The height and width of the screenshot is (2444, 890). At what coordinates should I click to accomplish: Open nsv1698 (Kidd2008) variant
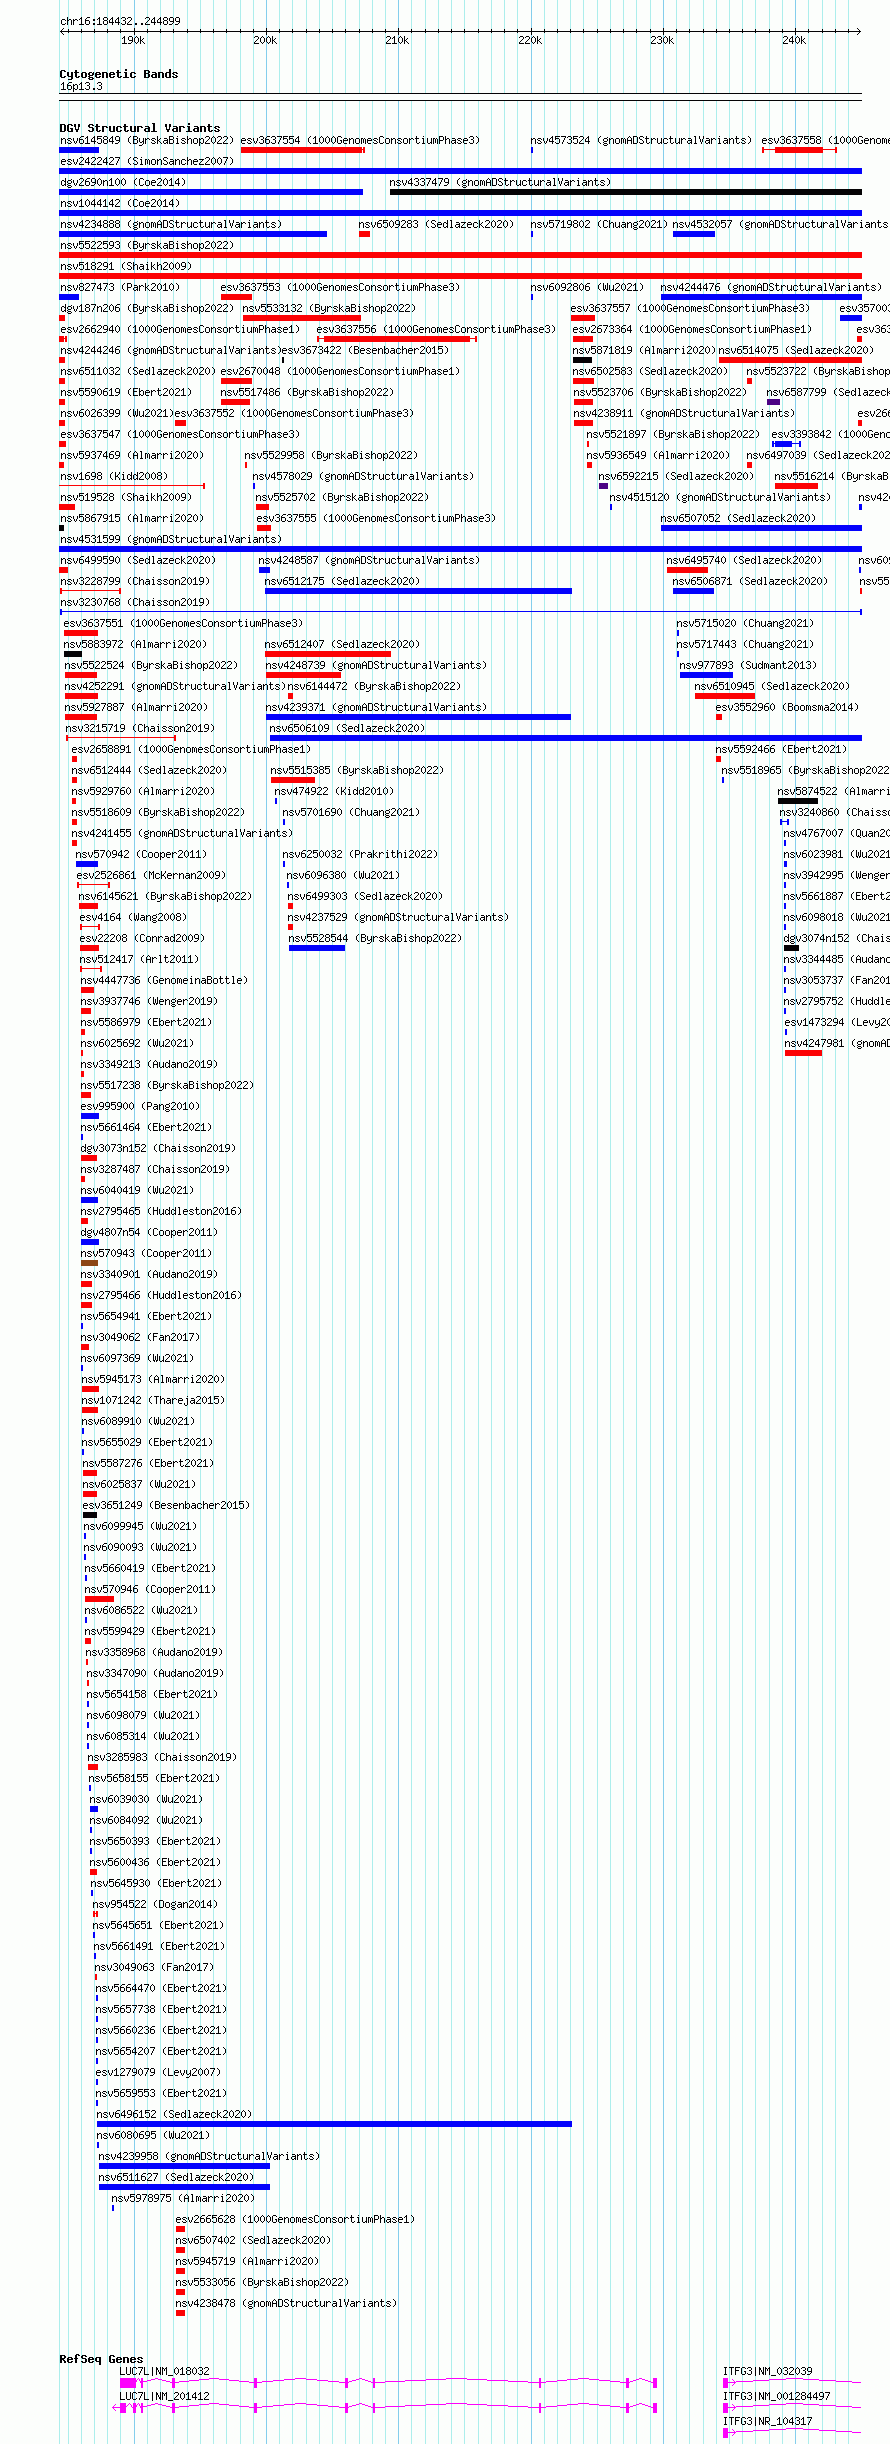click(114, 477)
